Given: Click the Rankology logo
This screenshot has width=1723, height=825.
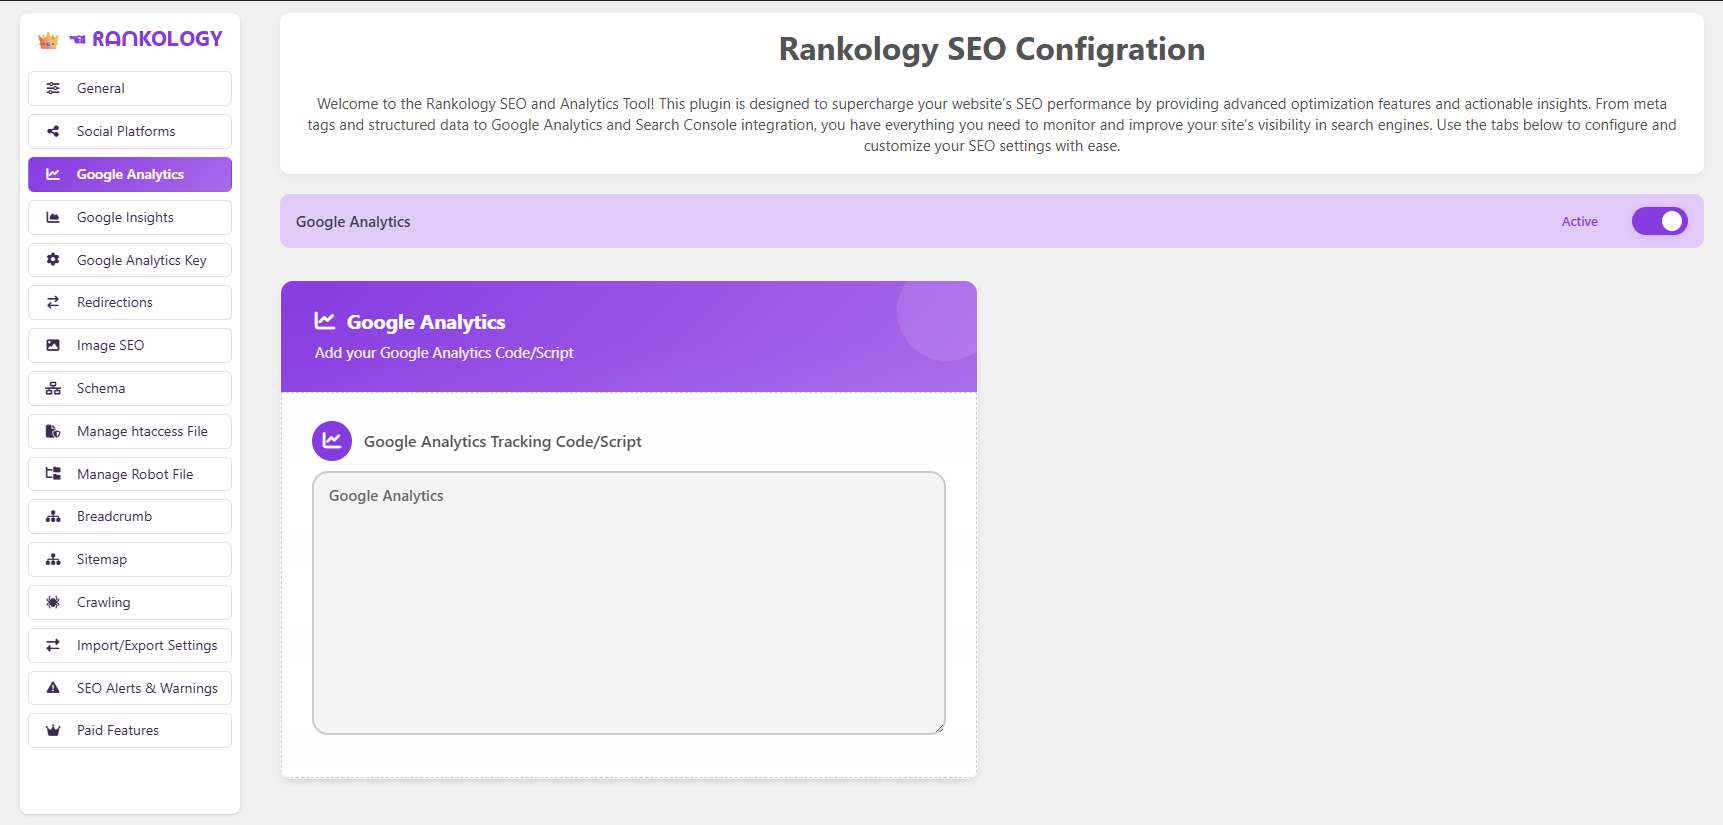Looking at the screenshot, I should point(131,39).
